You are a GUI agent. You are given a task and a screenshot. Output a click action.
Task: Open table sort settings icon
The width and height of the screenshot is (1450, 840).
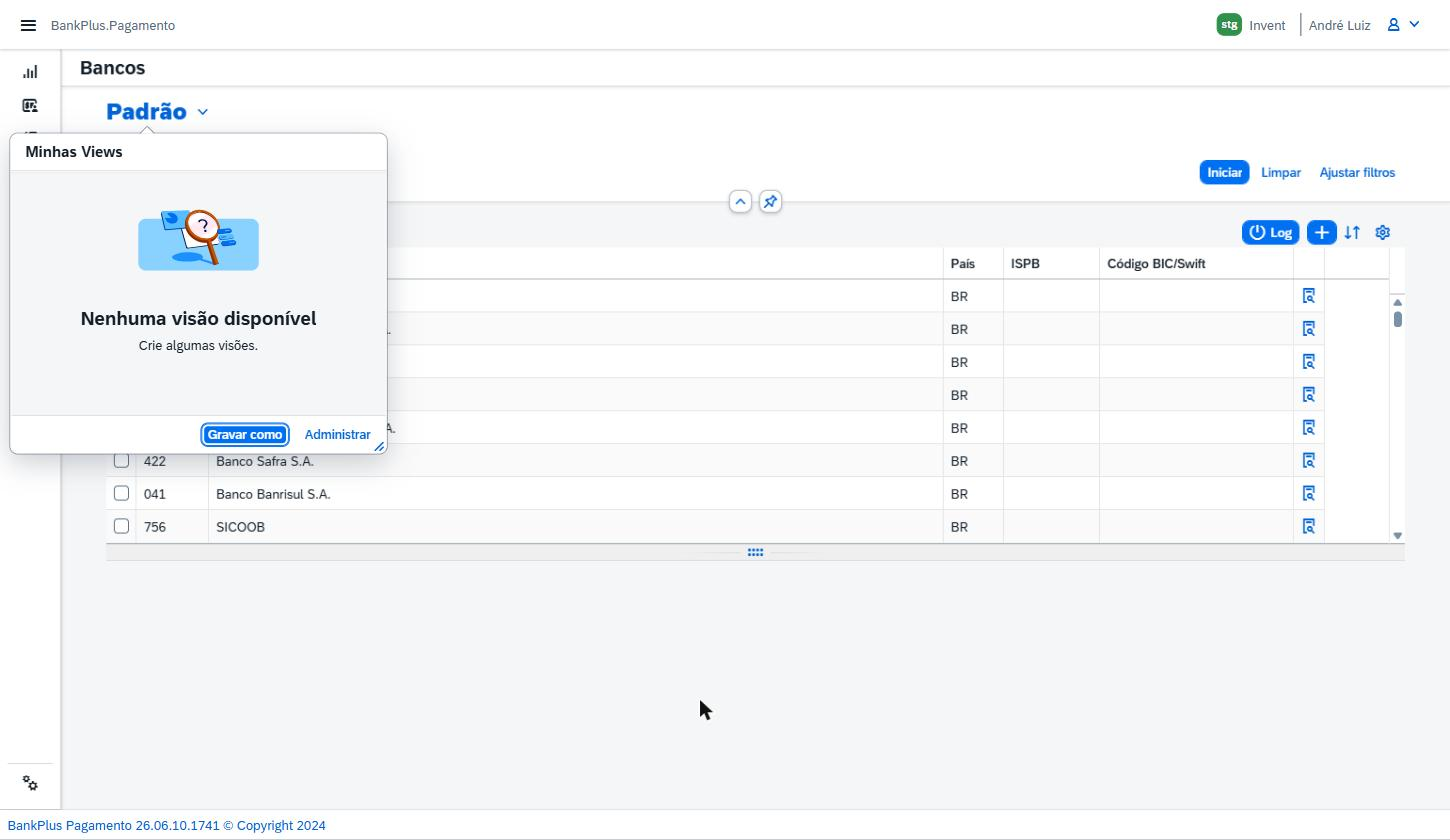pyautogui.click(x=1352, y=232)
